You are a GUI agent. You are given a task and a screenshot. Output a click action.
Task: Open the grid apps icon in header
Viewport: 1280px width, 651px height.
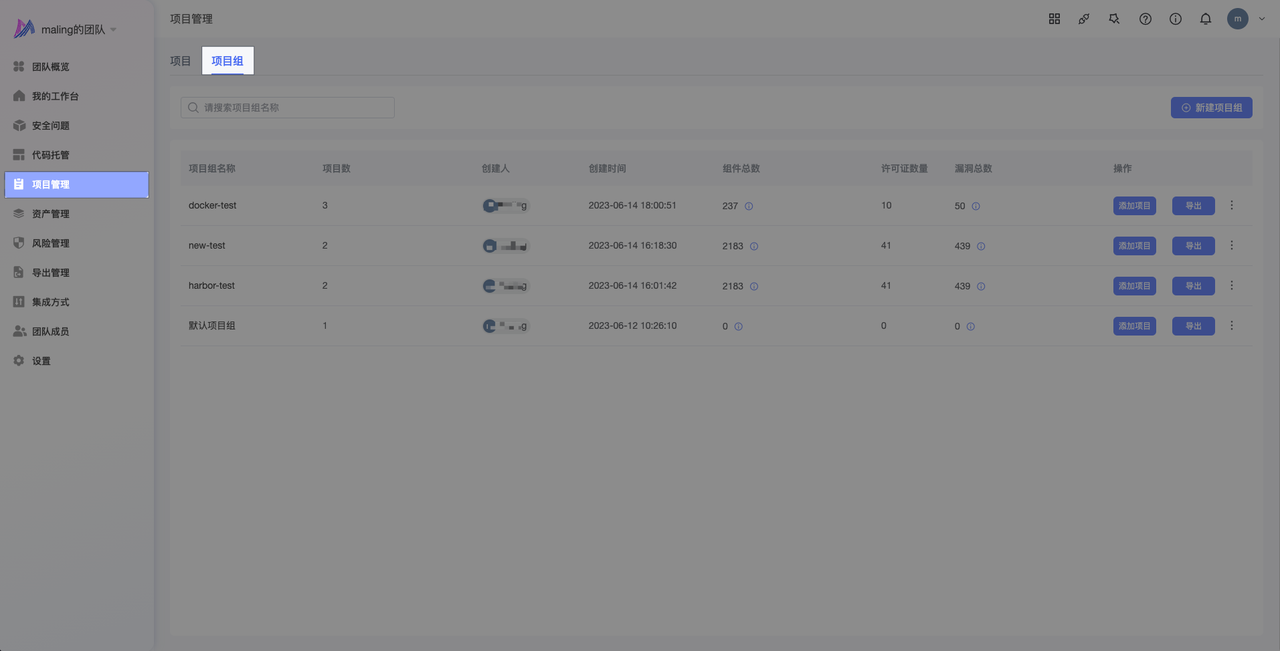[x=1054, y=19]
